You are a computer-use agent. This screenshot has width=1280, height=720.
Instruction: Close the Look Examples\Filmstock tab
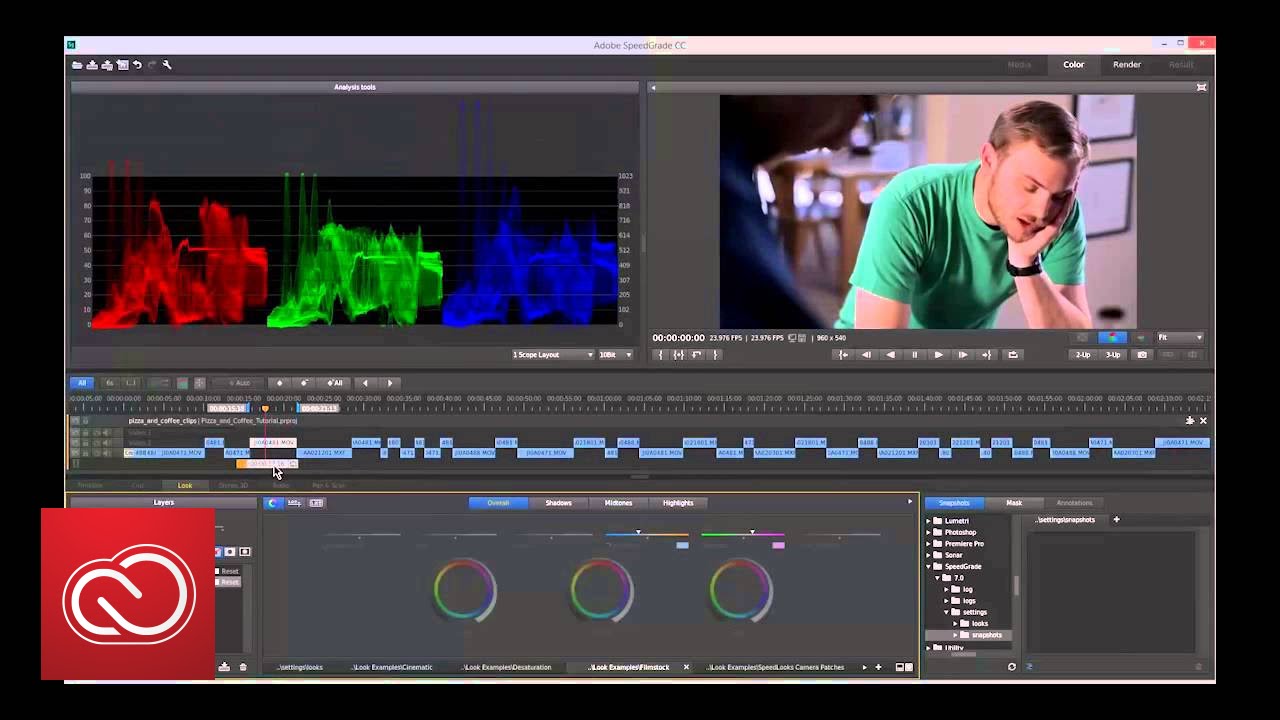(686, 667)
